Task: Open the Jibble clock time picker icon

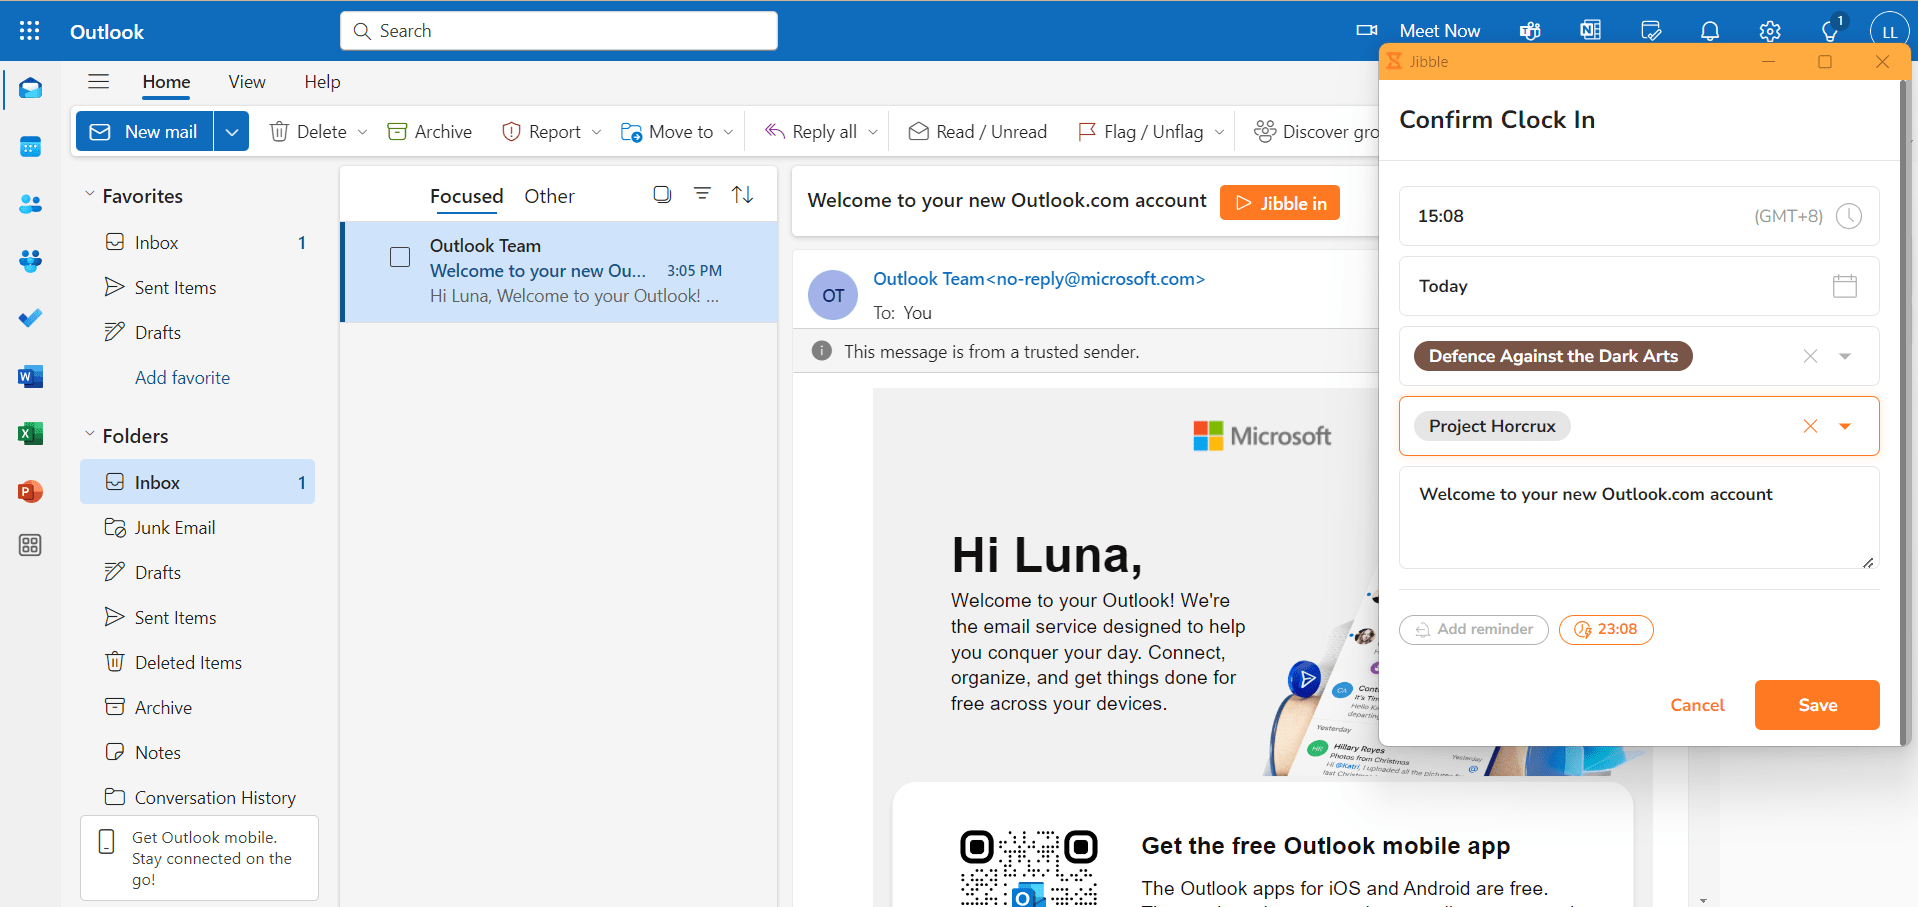Action: (1849, 216)
